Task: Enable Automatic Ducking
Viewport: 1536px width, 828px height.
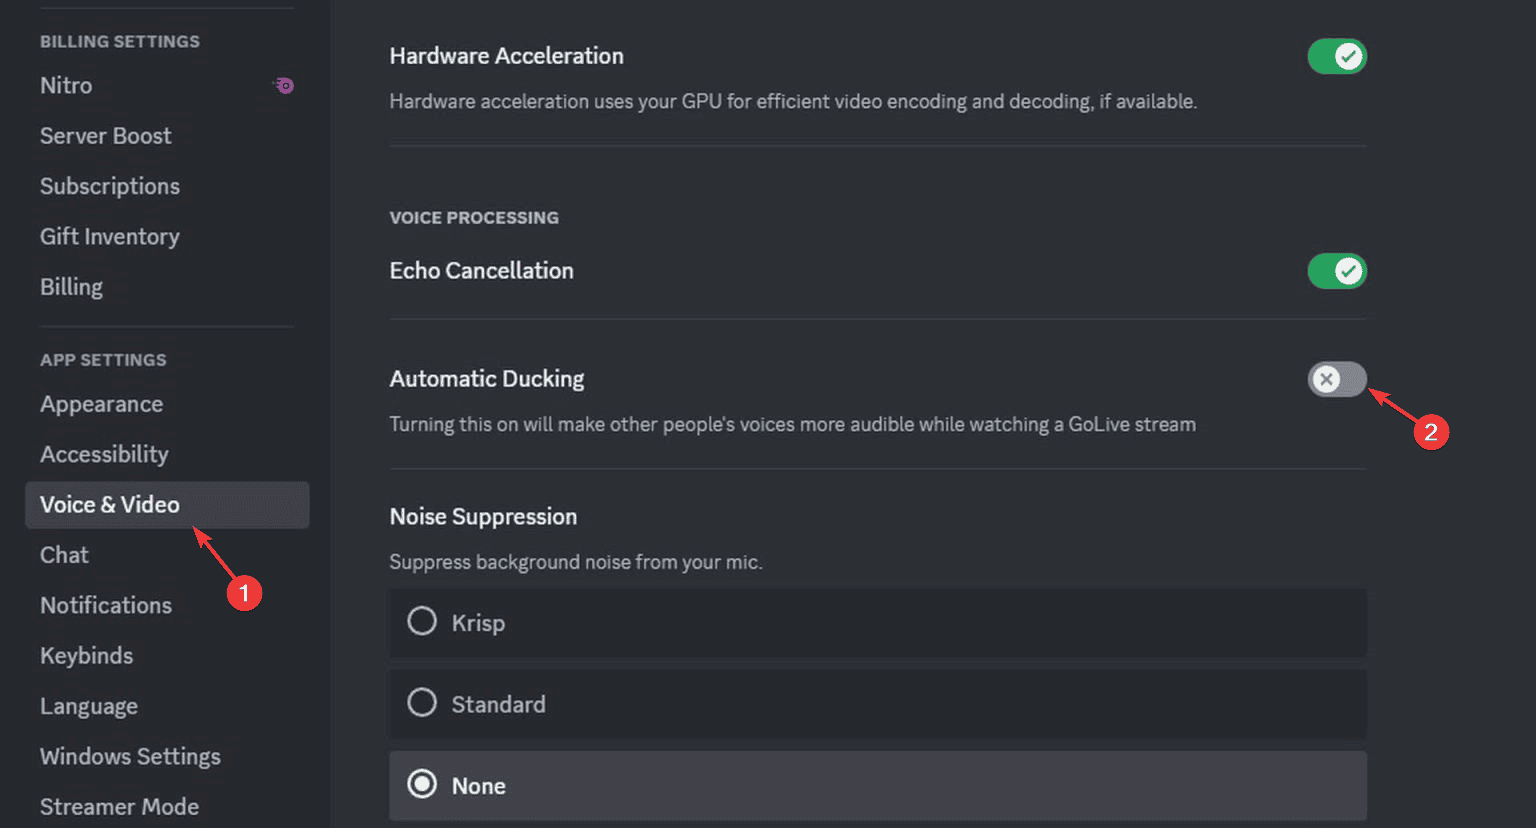Action: 1337,379
